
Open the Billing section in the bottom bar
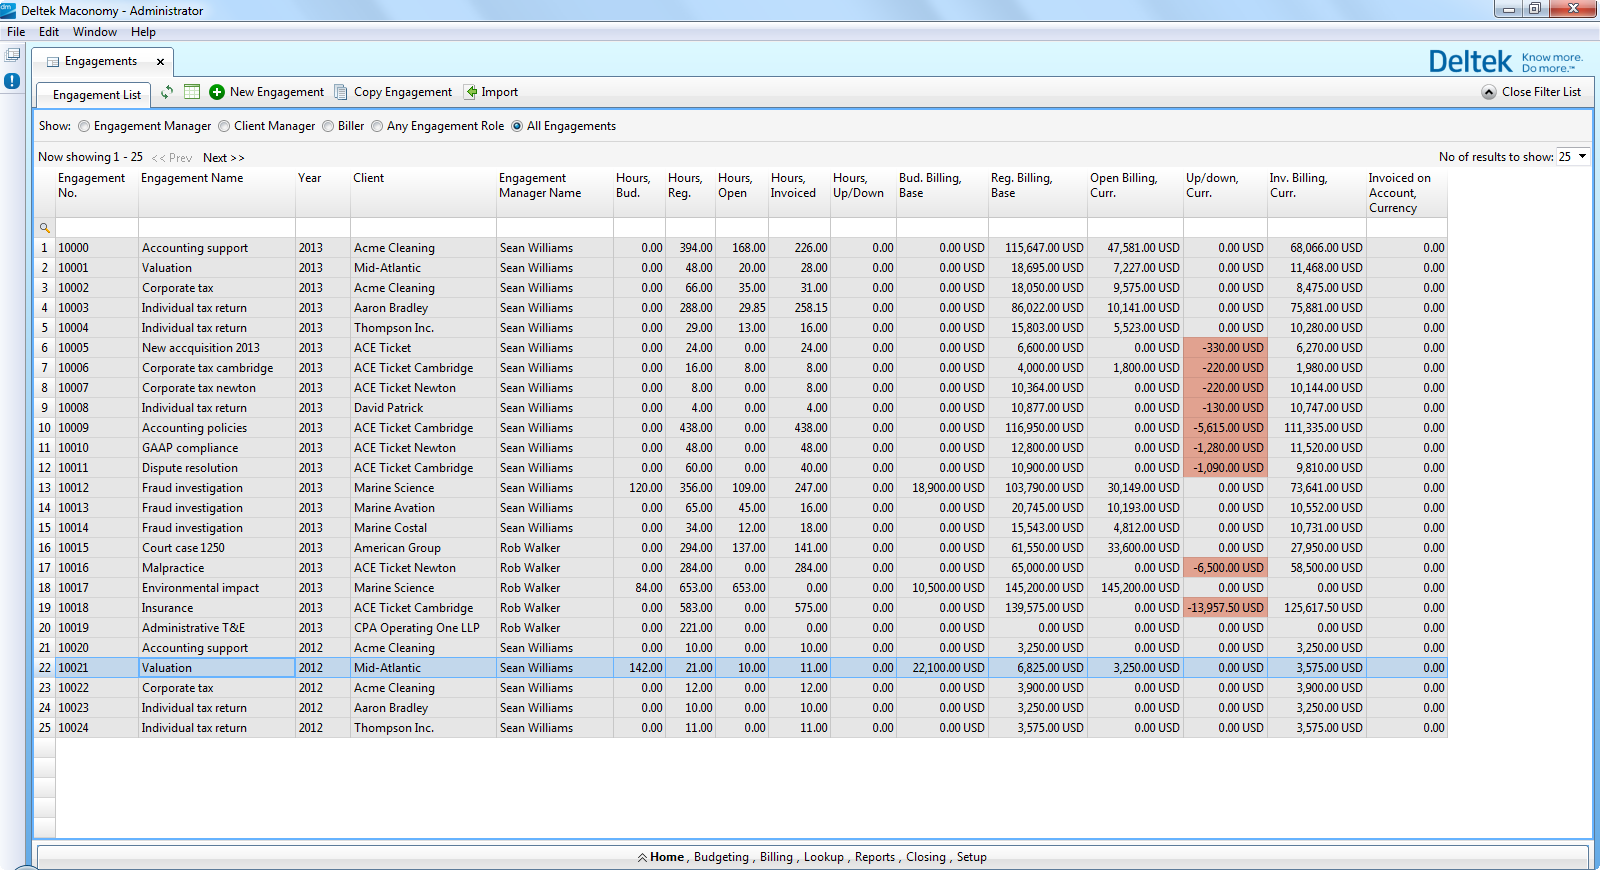pos(776,858)
